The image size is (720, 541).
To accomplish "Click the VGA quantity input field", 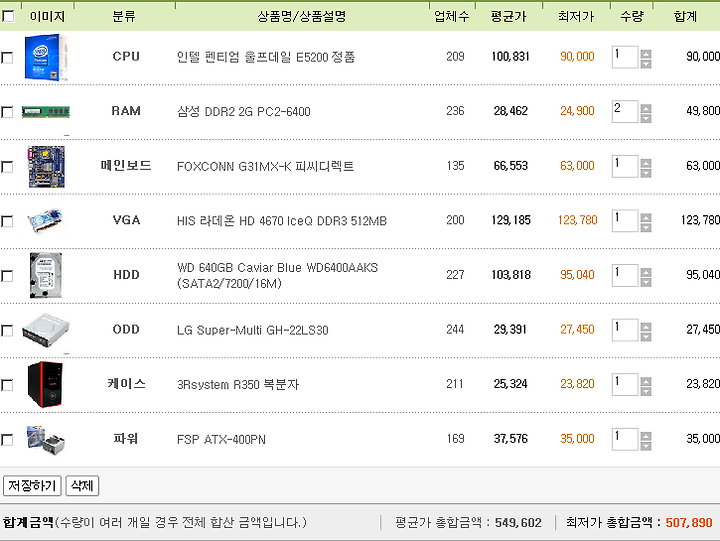I will pyautogui.click(x=625, y=221).
